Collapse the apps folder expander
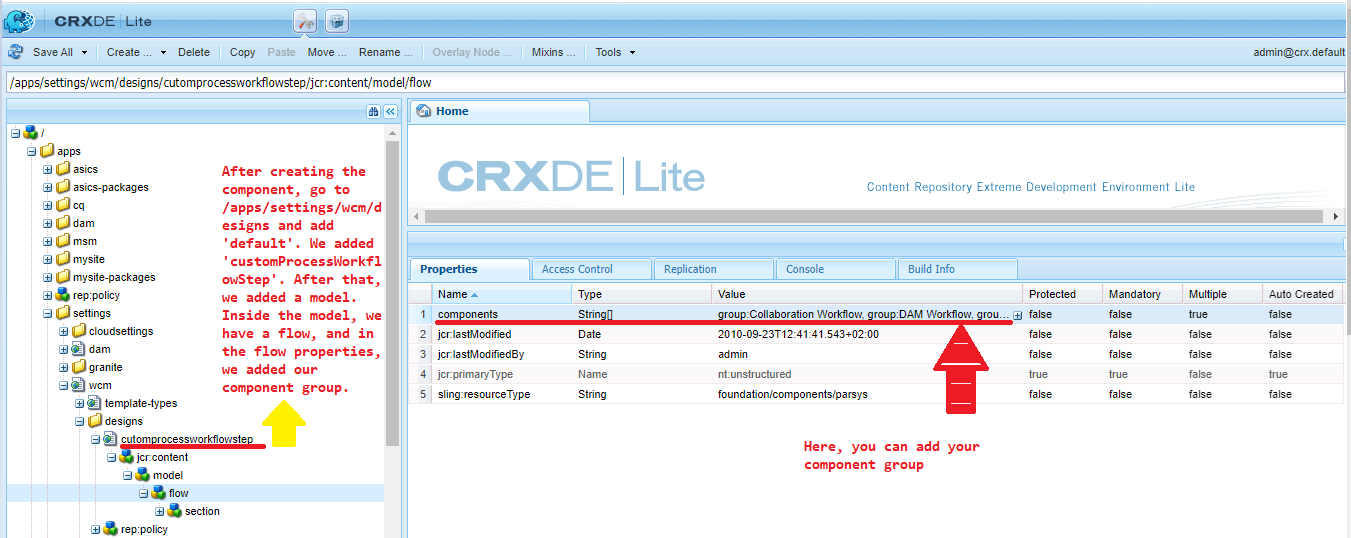Viewport: 1351px width, 538px height. tap(31, 151)
